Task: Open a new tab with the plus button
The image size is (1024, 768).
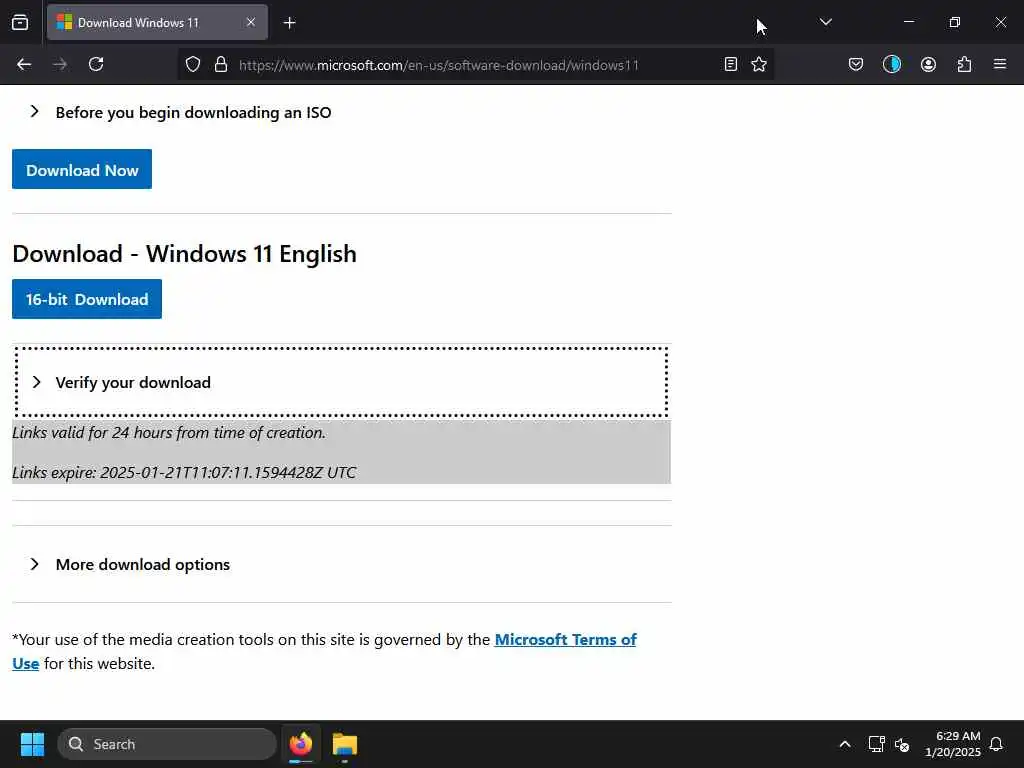Action: pos(289,23)
